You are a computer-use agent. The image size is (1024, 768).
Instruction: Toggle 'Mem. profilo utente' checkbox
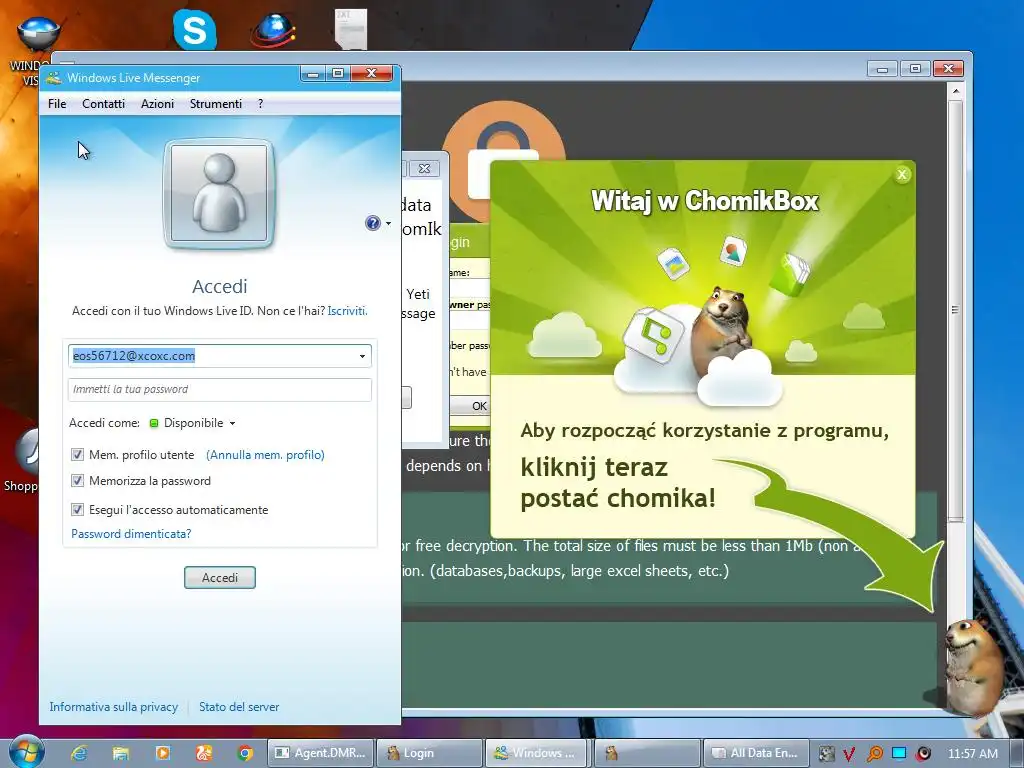click(x=77, y=455)
